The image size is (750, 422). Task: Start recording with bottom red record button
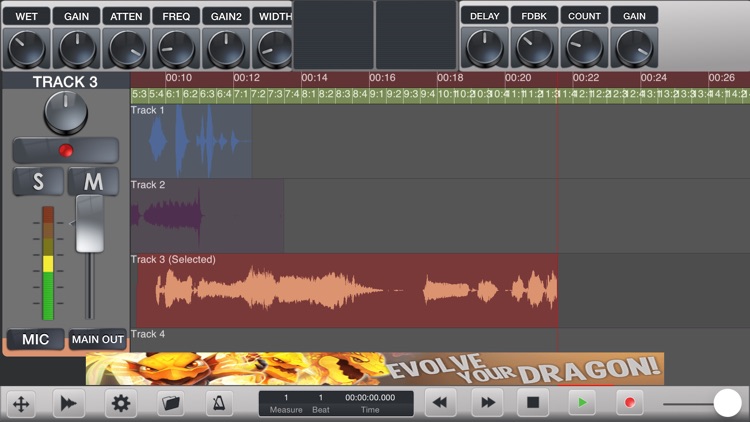[629, 403]
